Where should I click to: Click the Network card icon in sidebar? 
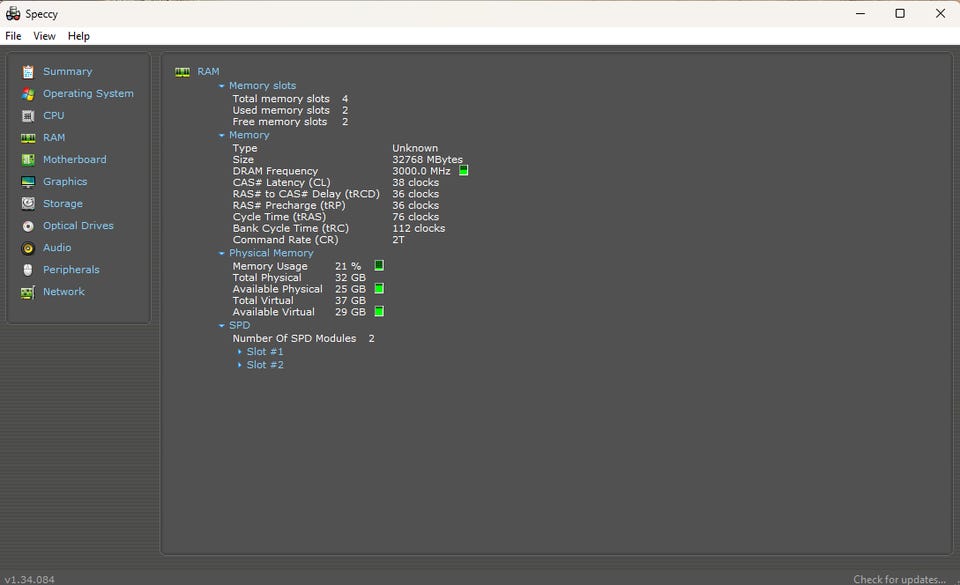click(x=28, y=292)
